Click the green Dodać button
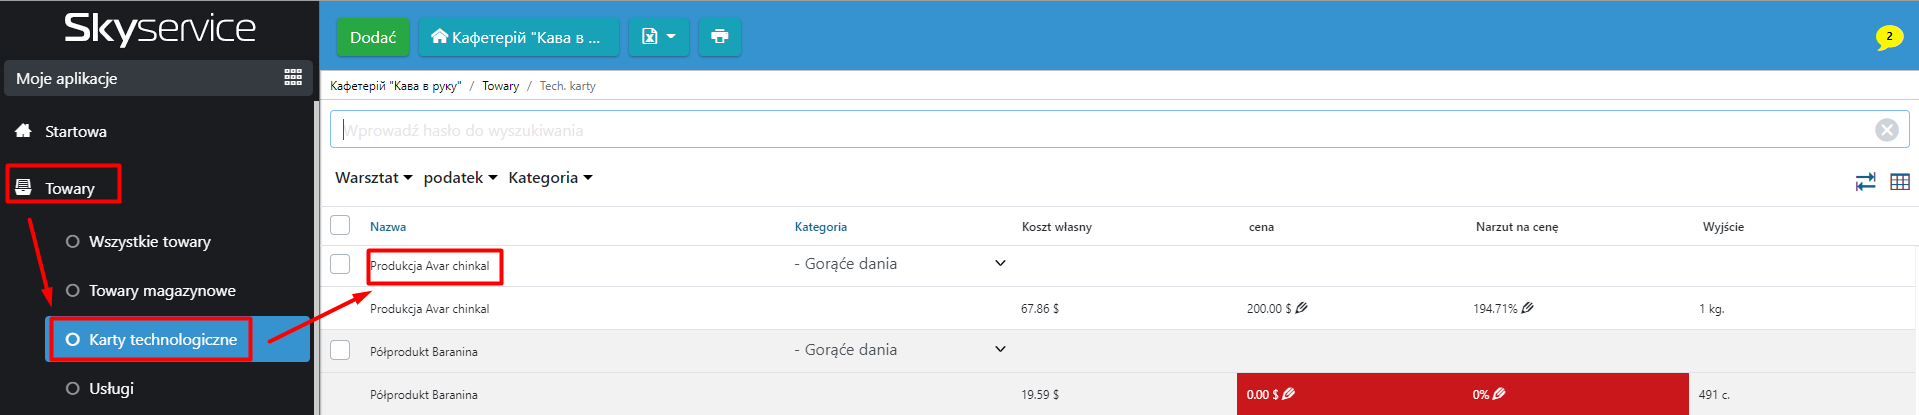The width and height of the screenshot is (1919, 415). [373, 37]
